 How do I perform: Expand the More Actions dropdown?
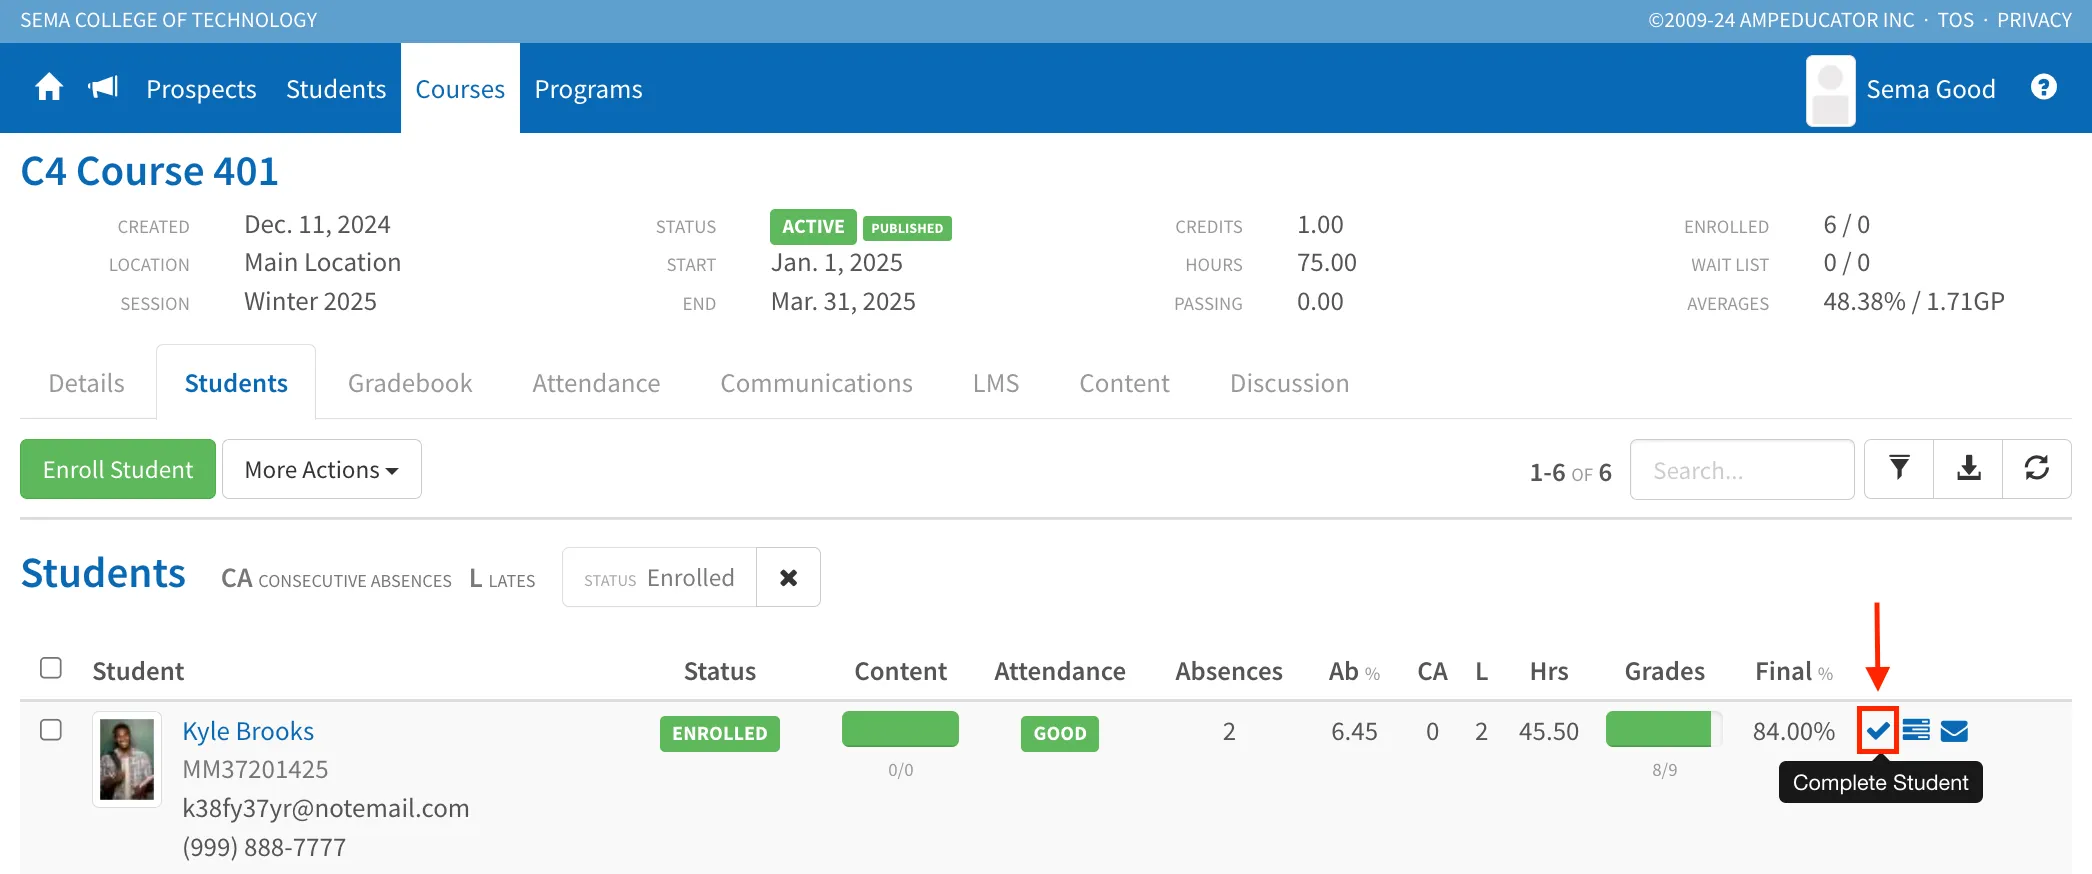[322, 469]
